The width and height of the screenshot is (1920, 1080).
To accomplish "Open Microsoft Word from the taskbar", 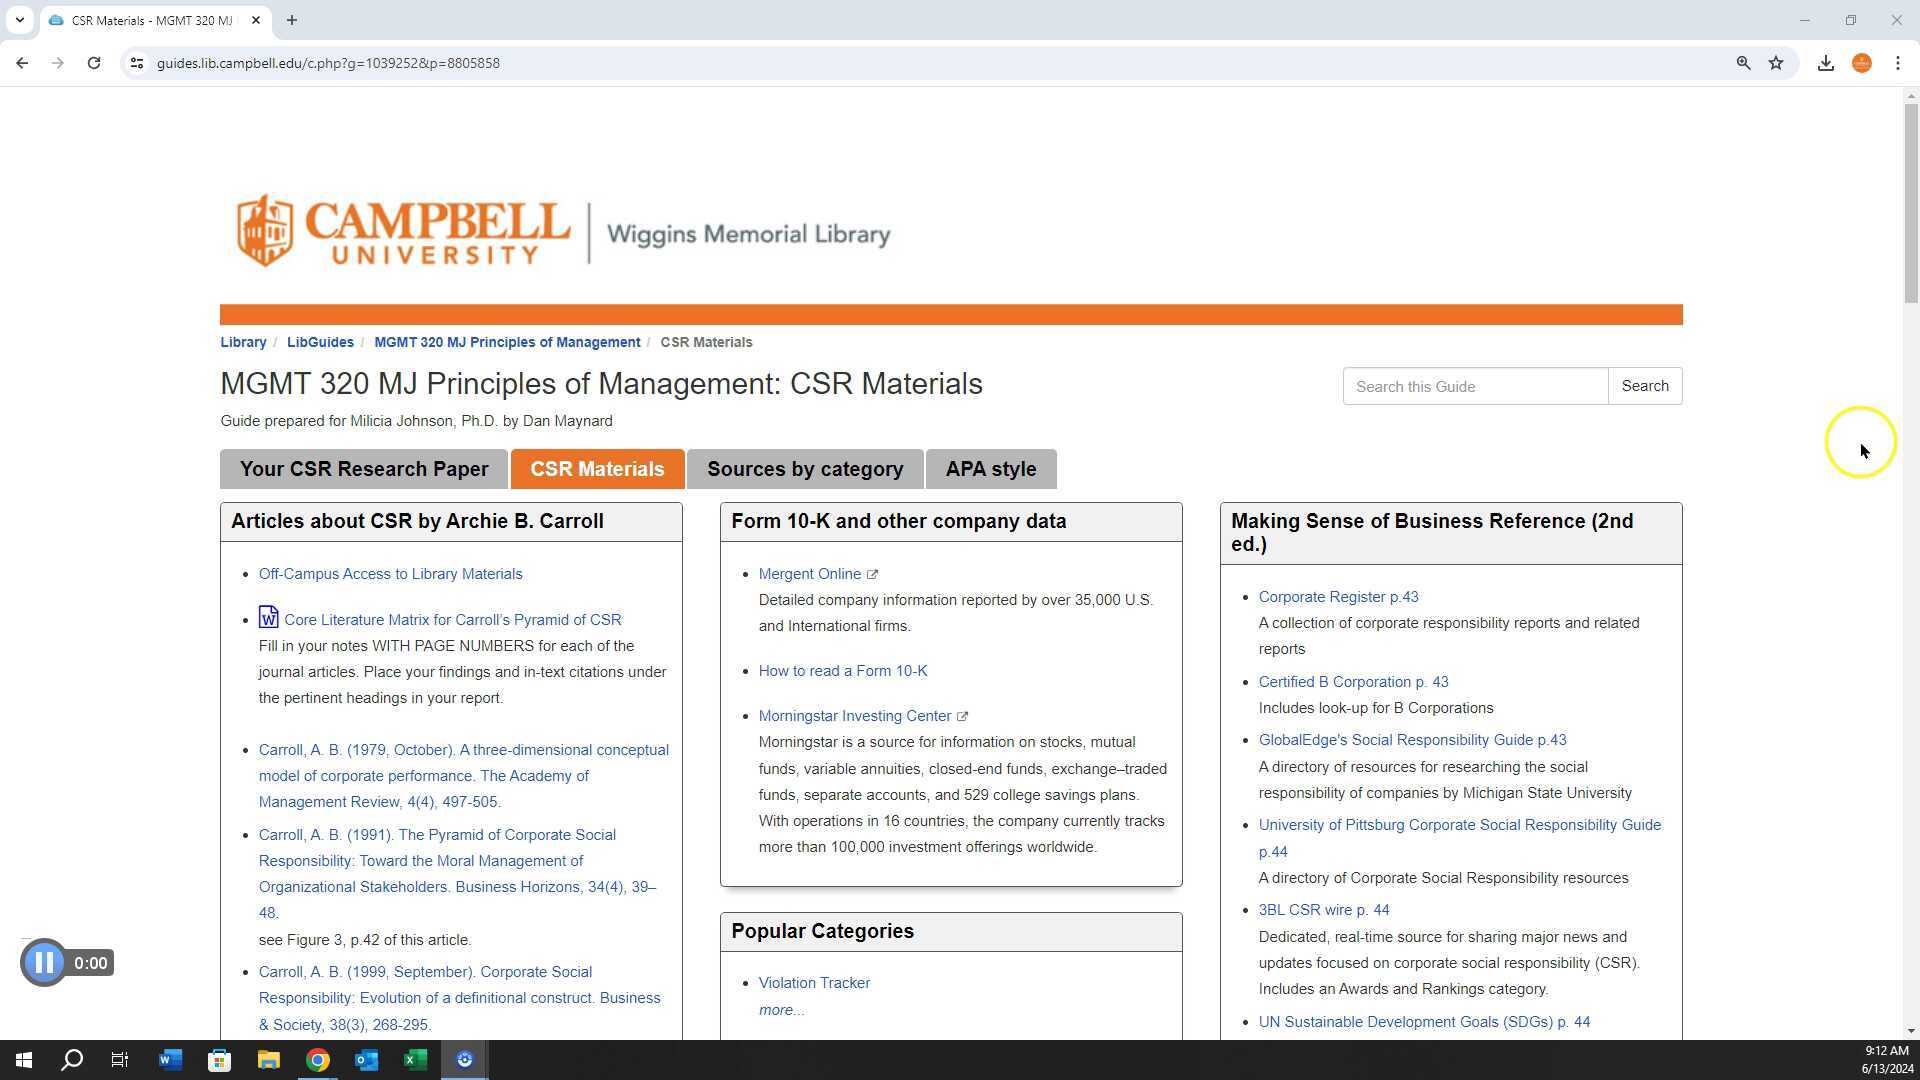I will [x=170, y=1059].
